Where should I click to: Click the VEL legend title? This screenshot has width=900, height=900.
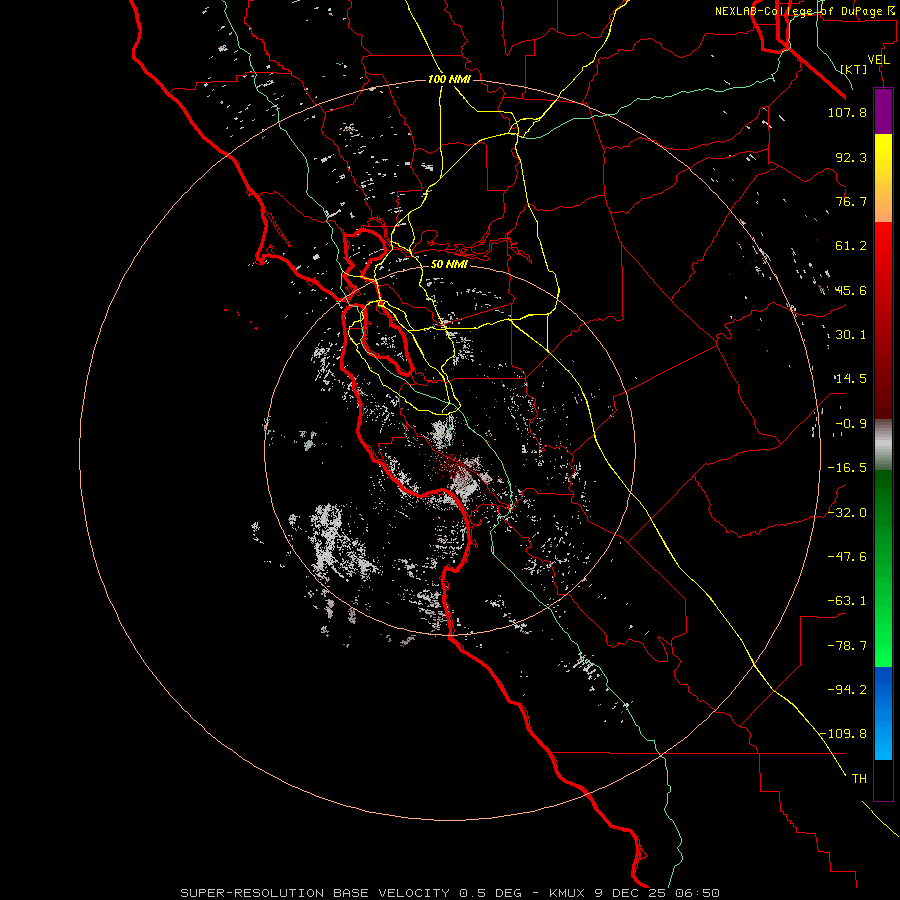(878, 59)
